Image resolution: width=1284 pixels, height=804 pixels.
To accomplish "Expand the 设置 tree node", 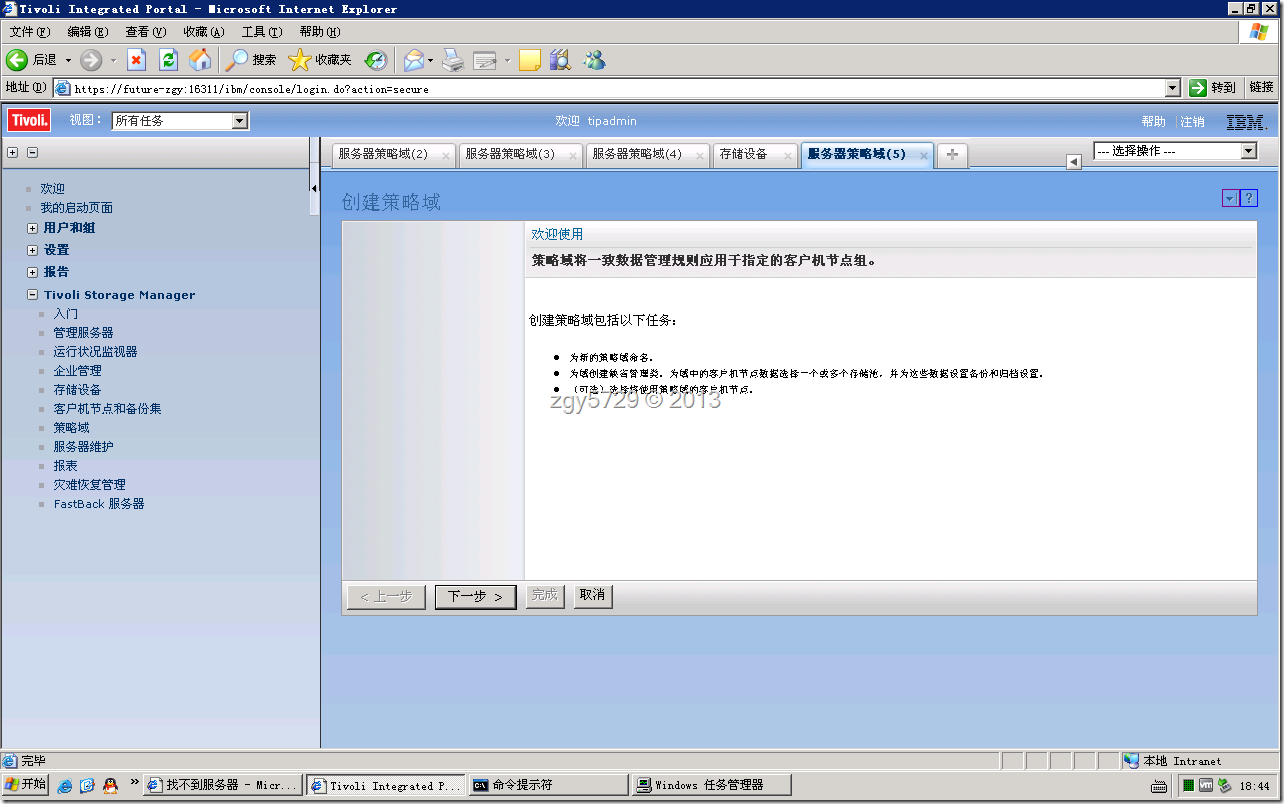I will pyautogui.click(x=32, y=250).
